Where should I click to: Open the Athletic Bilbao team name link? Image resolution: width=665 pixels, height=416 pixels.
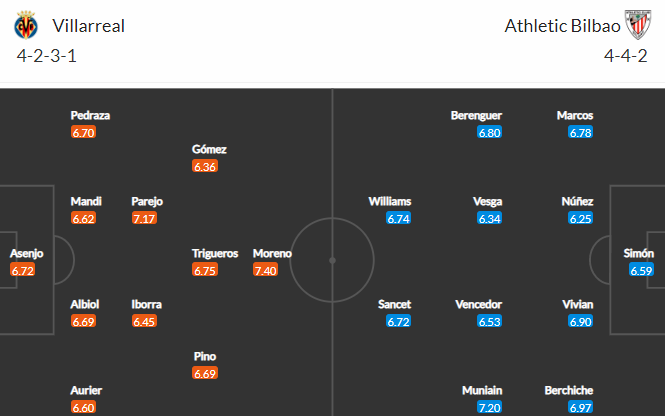(562, 26)
